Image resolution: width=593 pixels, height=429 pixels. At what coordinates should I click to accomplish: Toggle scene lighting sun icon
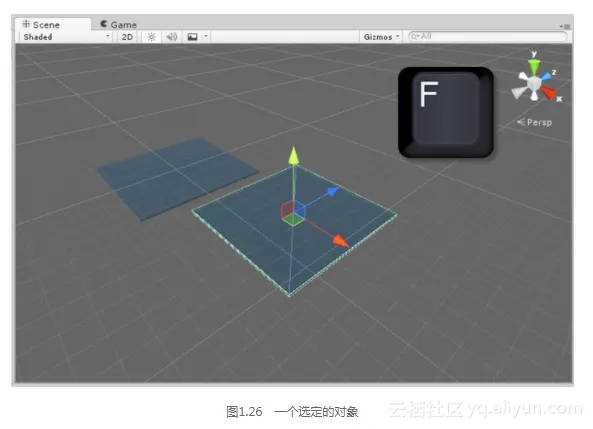tap(151, 37)
